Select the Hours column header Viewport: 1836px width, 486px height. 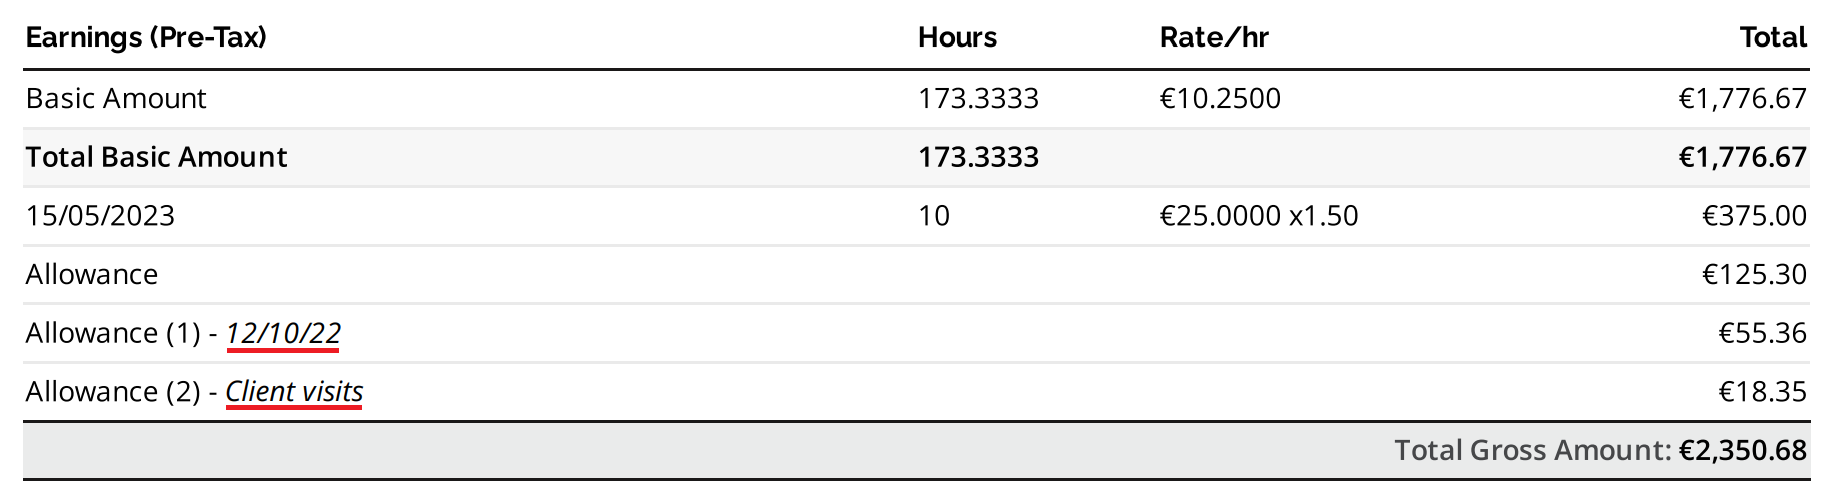pos(957,37)
